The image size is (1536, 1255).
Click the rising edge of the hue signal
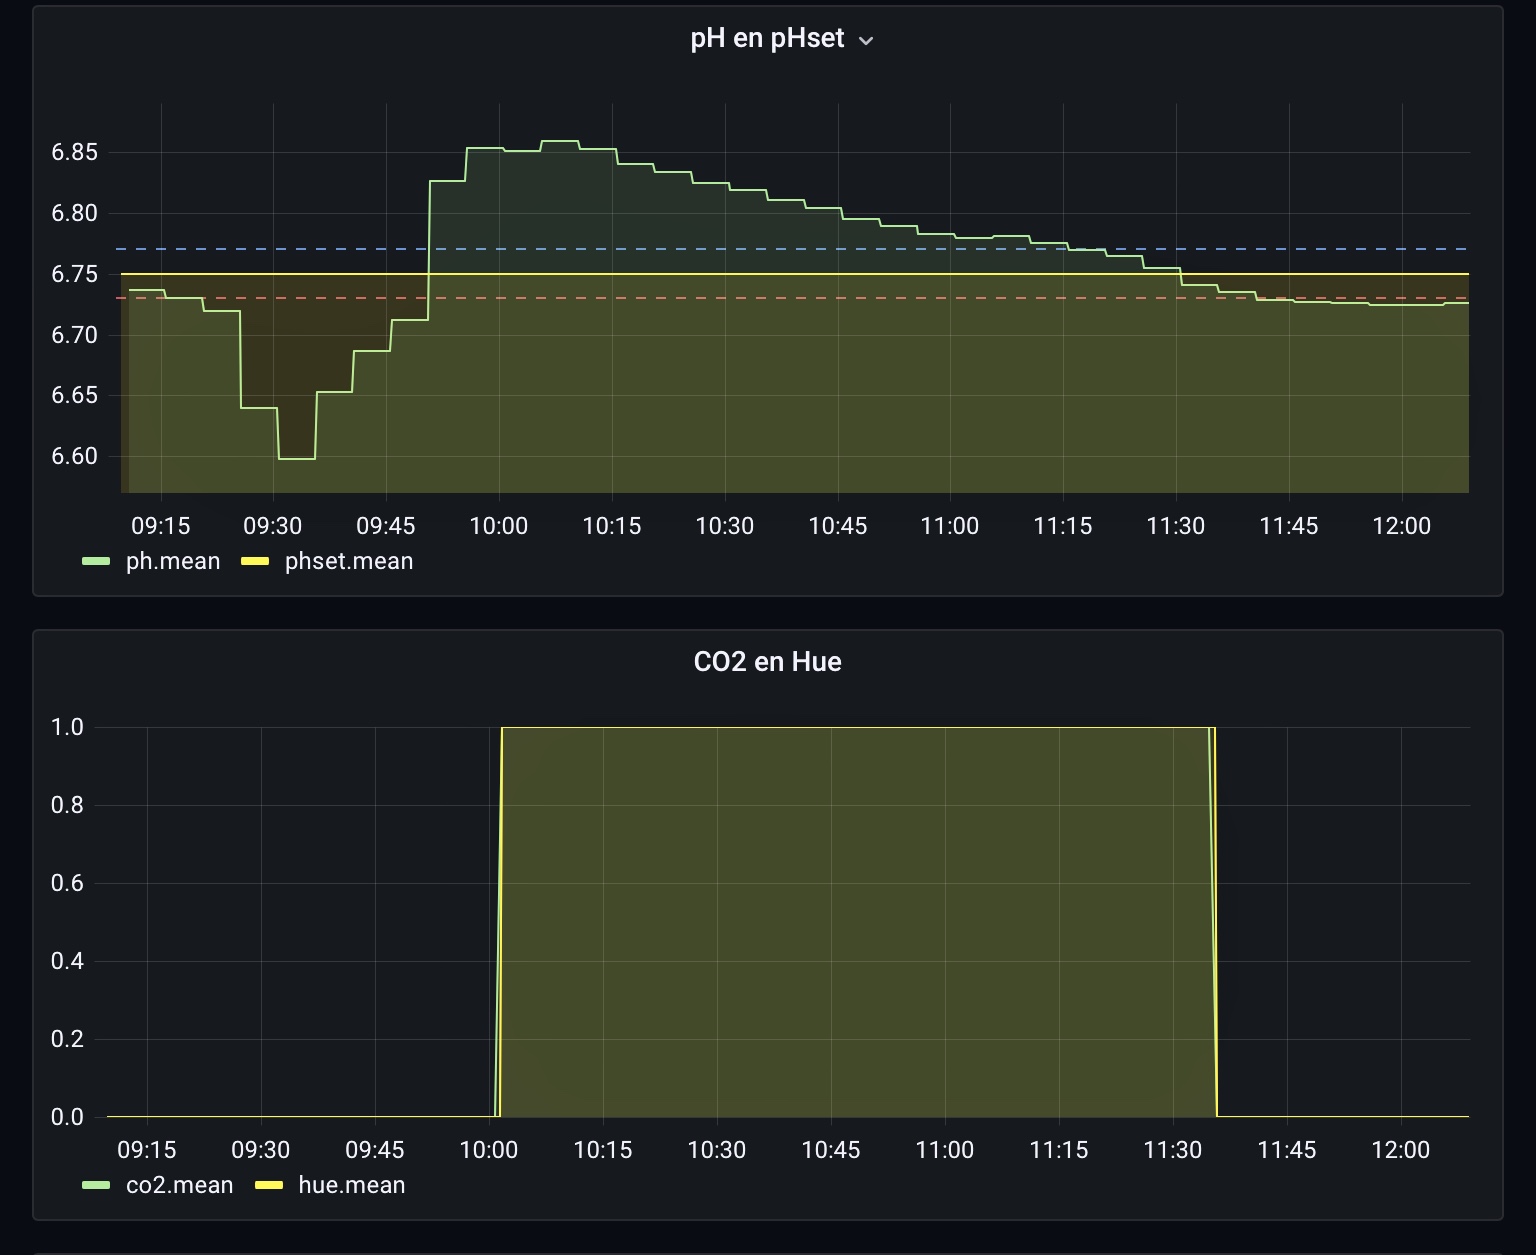click(500, 920)
